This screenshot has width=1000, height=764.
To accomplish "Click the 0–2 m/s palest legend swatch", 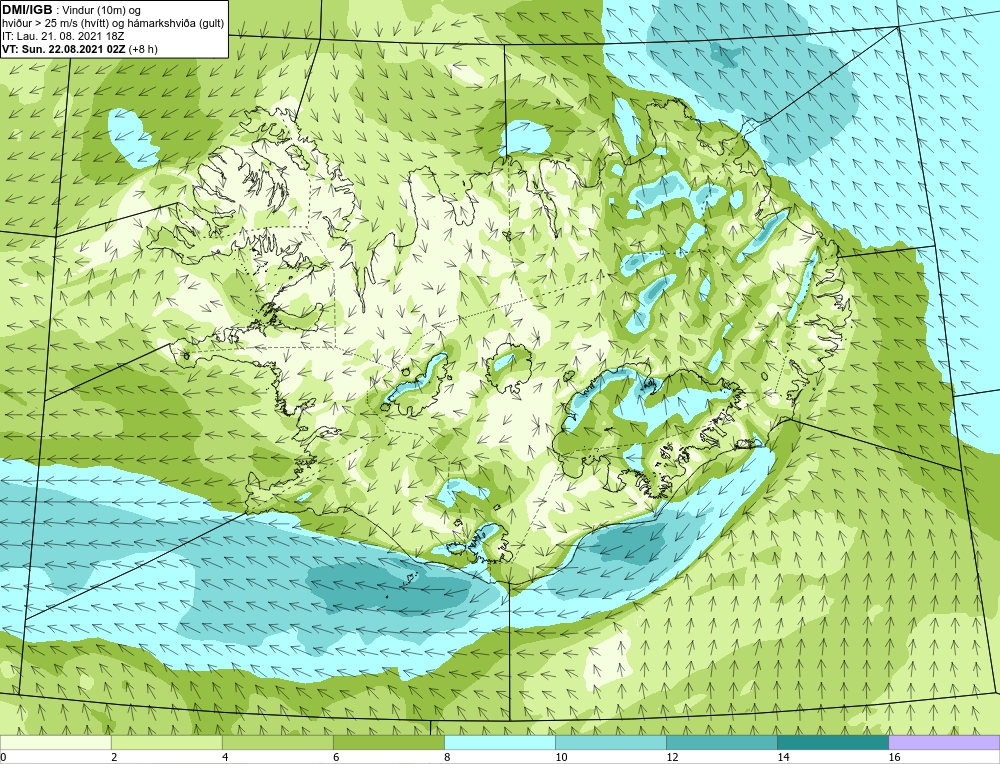I will [x=55, y=742].
